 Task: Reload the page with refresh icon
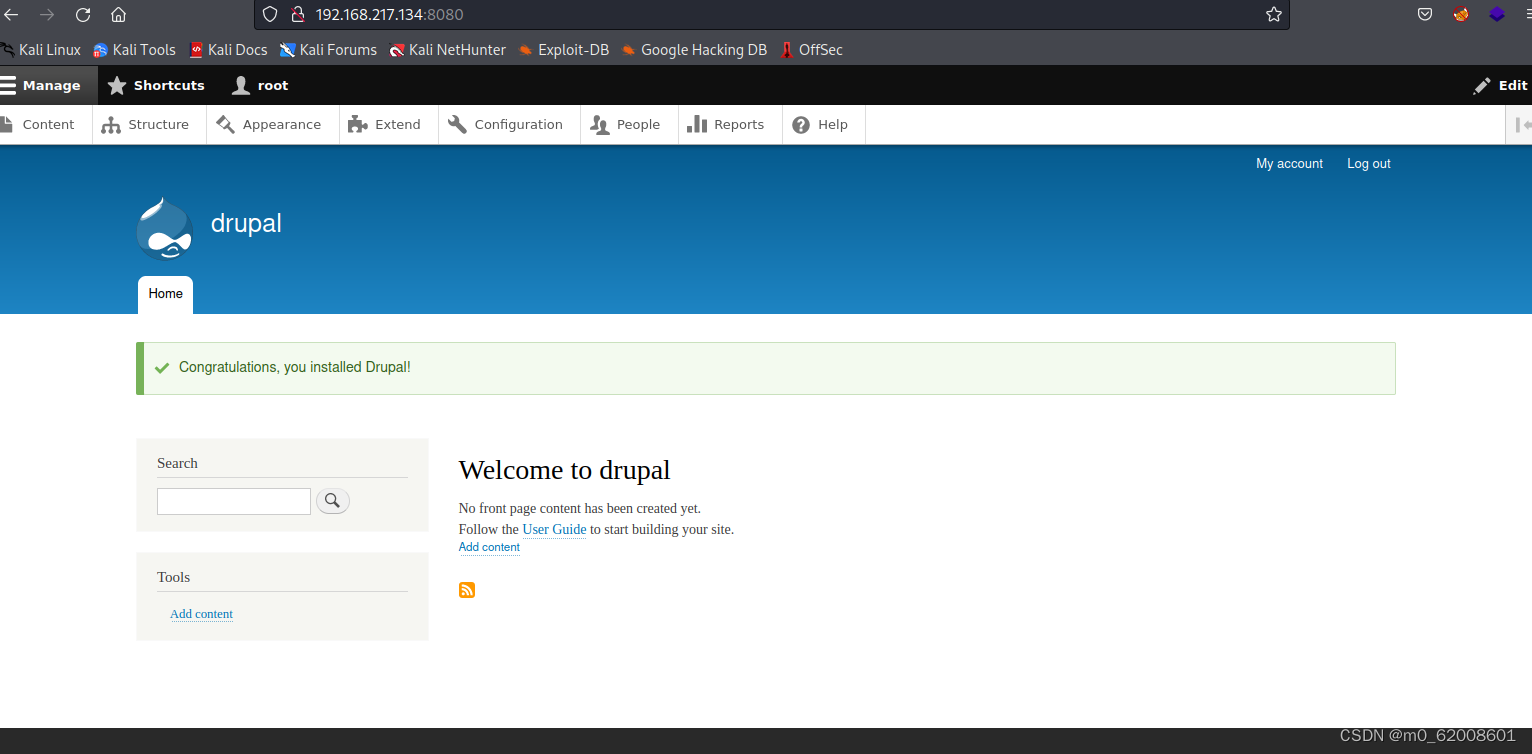pyautogui.click(x=83, y=15)
